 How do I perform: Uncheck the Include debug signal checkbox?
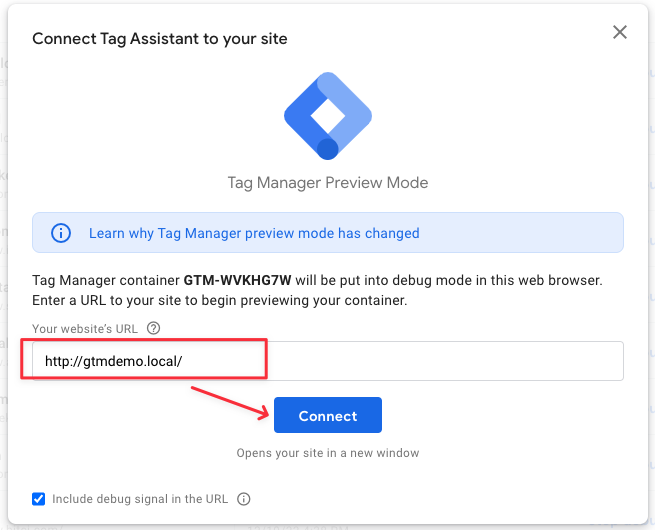pyautogui.click(x=39, y=499)
